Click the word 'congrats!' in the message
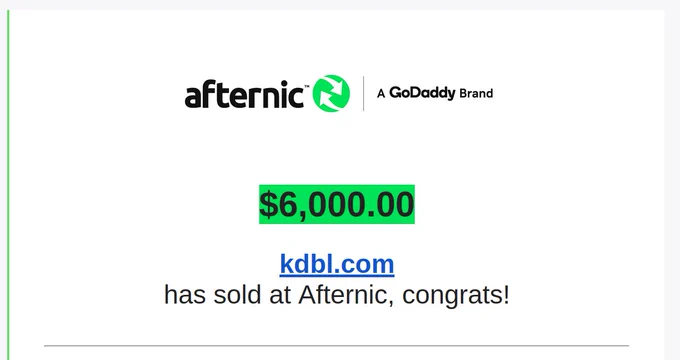The image size is (680, 360). pyautogui.click(x=456, y=296)
